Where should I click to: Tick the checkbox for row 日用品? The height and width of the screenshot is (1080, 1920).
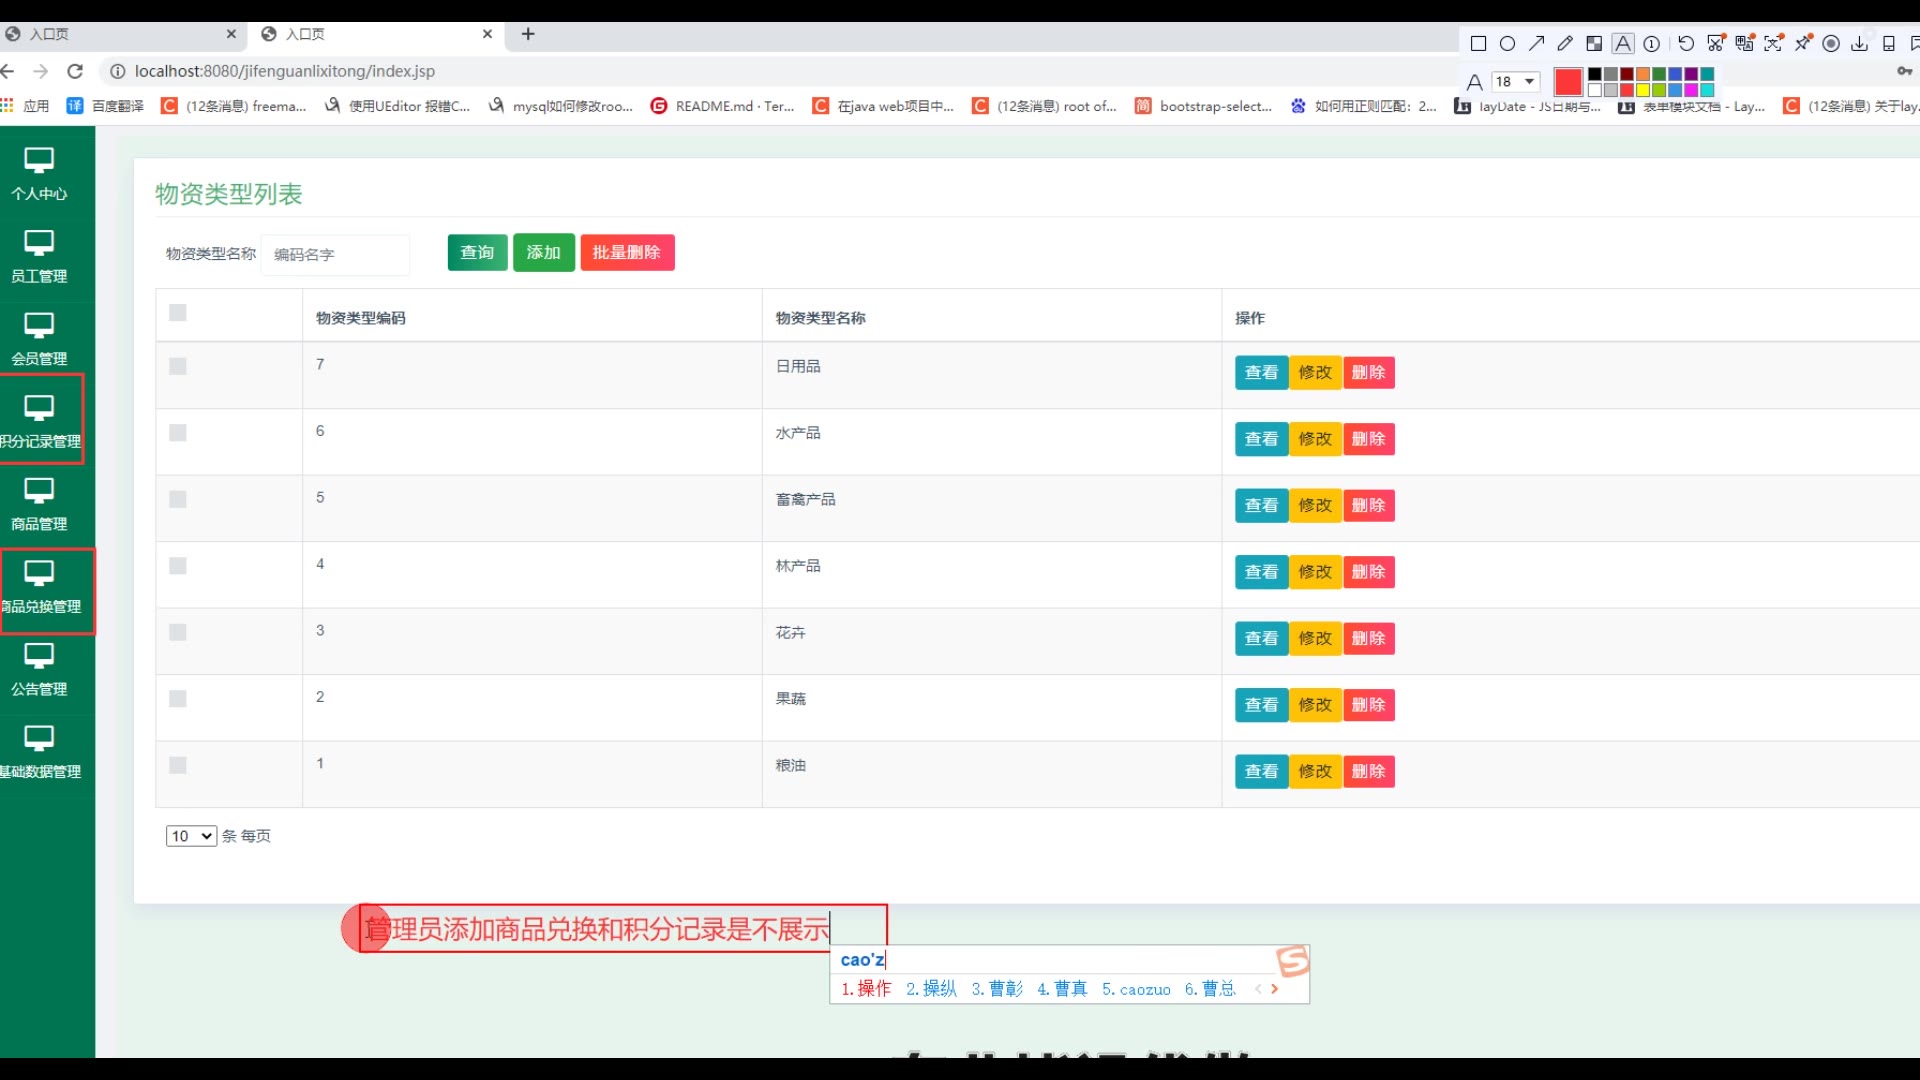pyautogui.click(x=178, y=366)
